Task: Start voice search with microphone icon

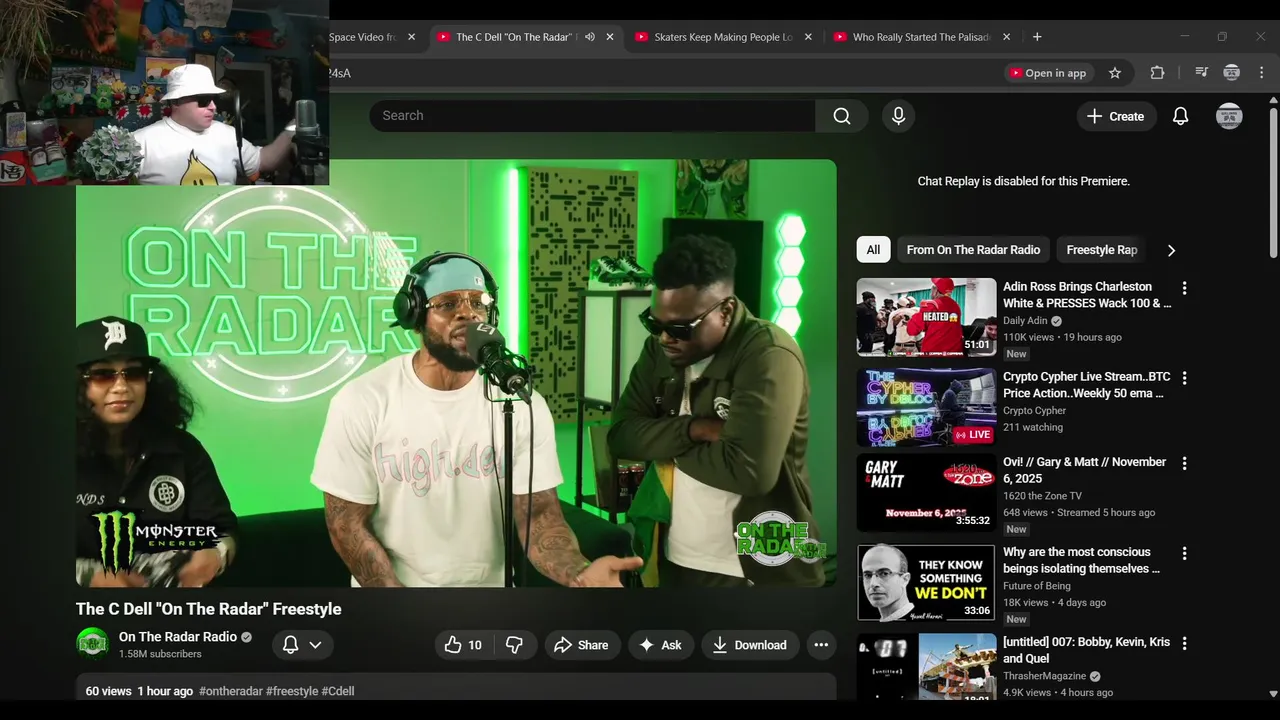Action: tap(898, 116)
